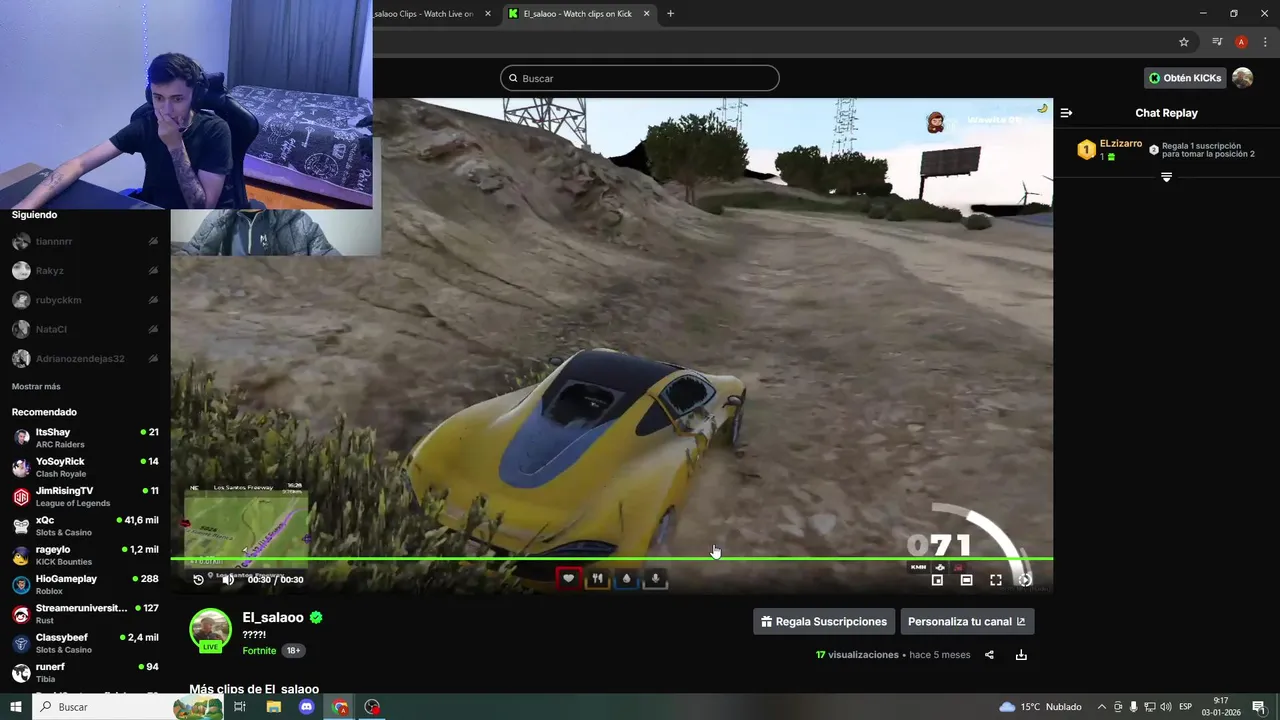The height and width of the screenshot is (720, 1280).
Task: Click Mostrar más in the sidebar
Action: (36, 387)
